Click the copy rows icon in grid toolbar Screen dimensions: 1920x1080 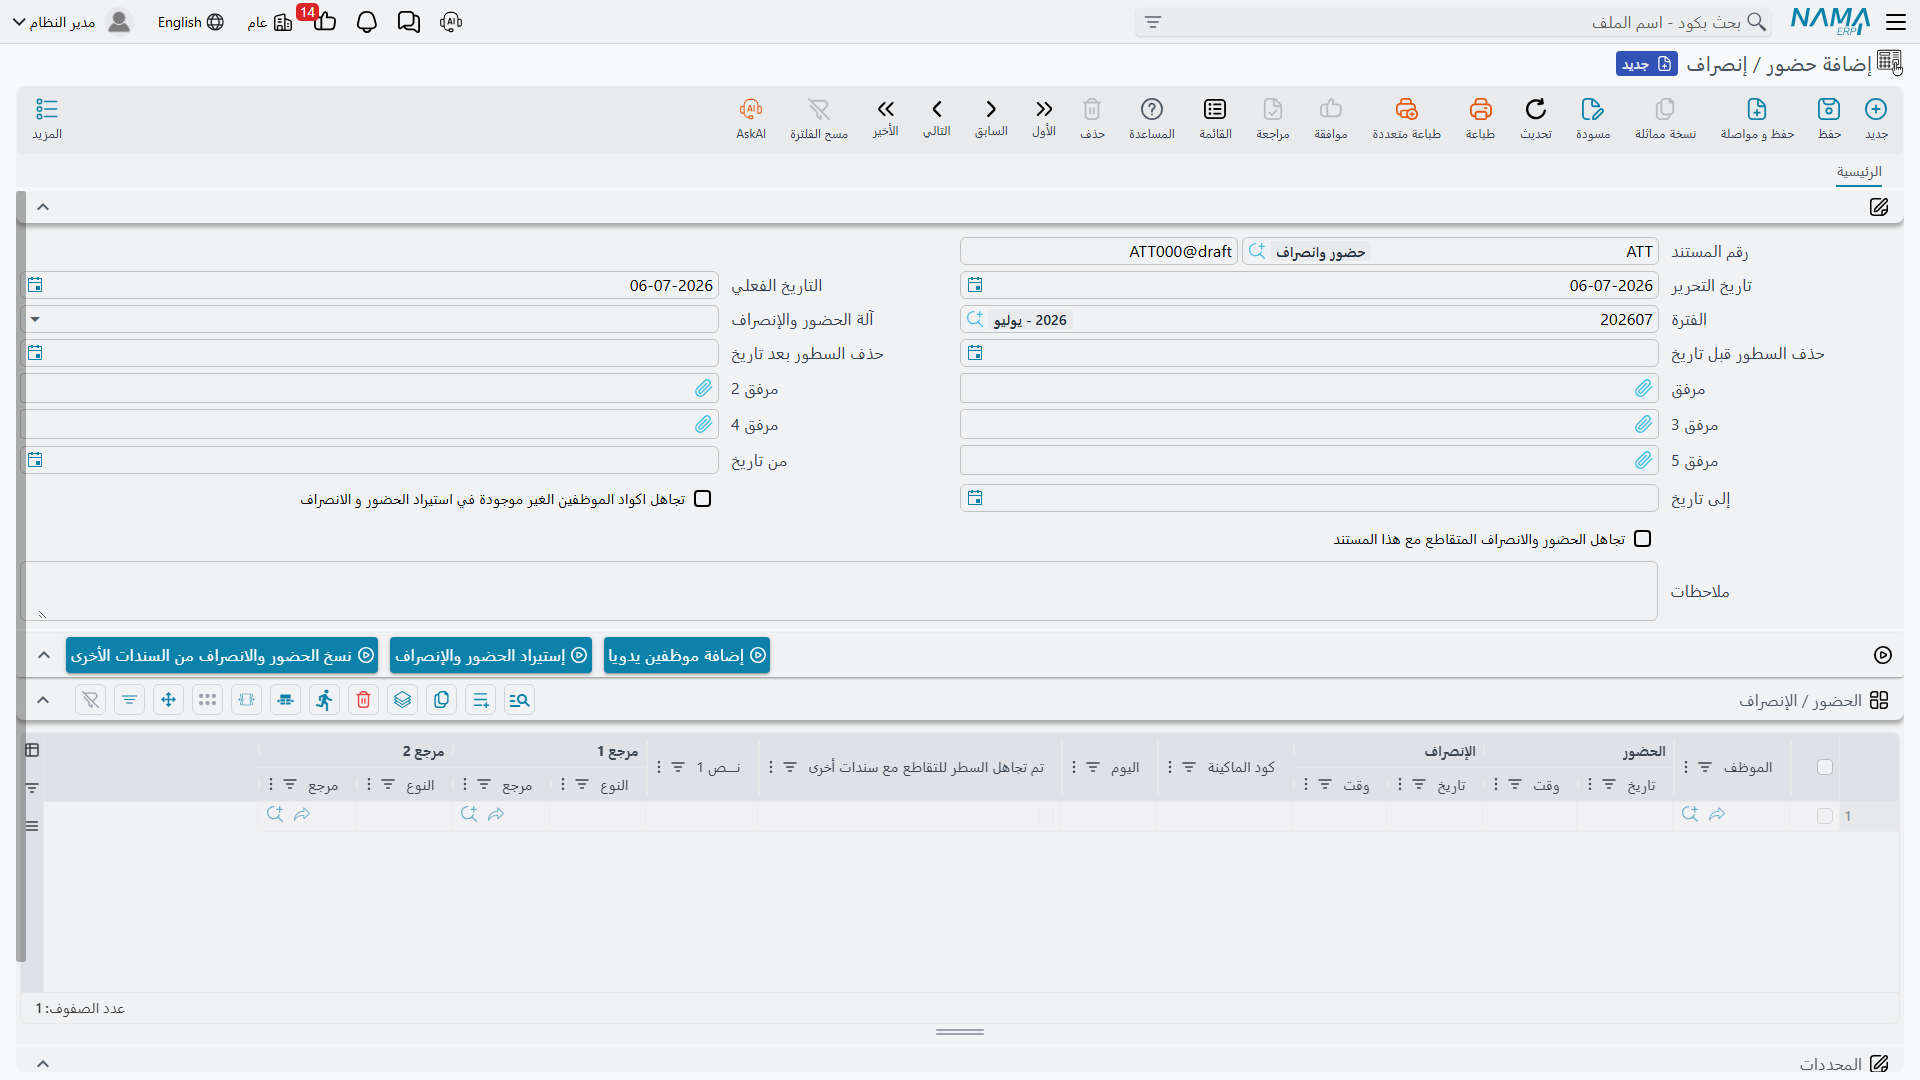pos(442,700)
